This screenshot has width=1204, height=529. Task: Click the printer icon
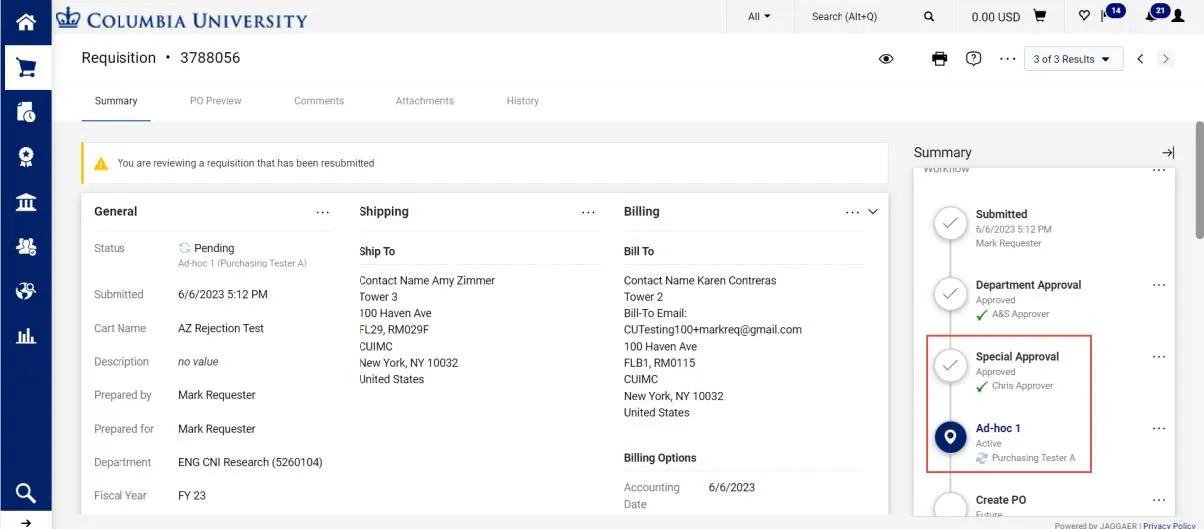(x=939, y=59)
